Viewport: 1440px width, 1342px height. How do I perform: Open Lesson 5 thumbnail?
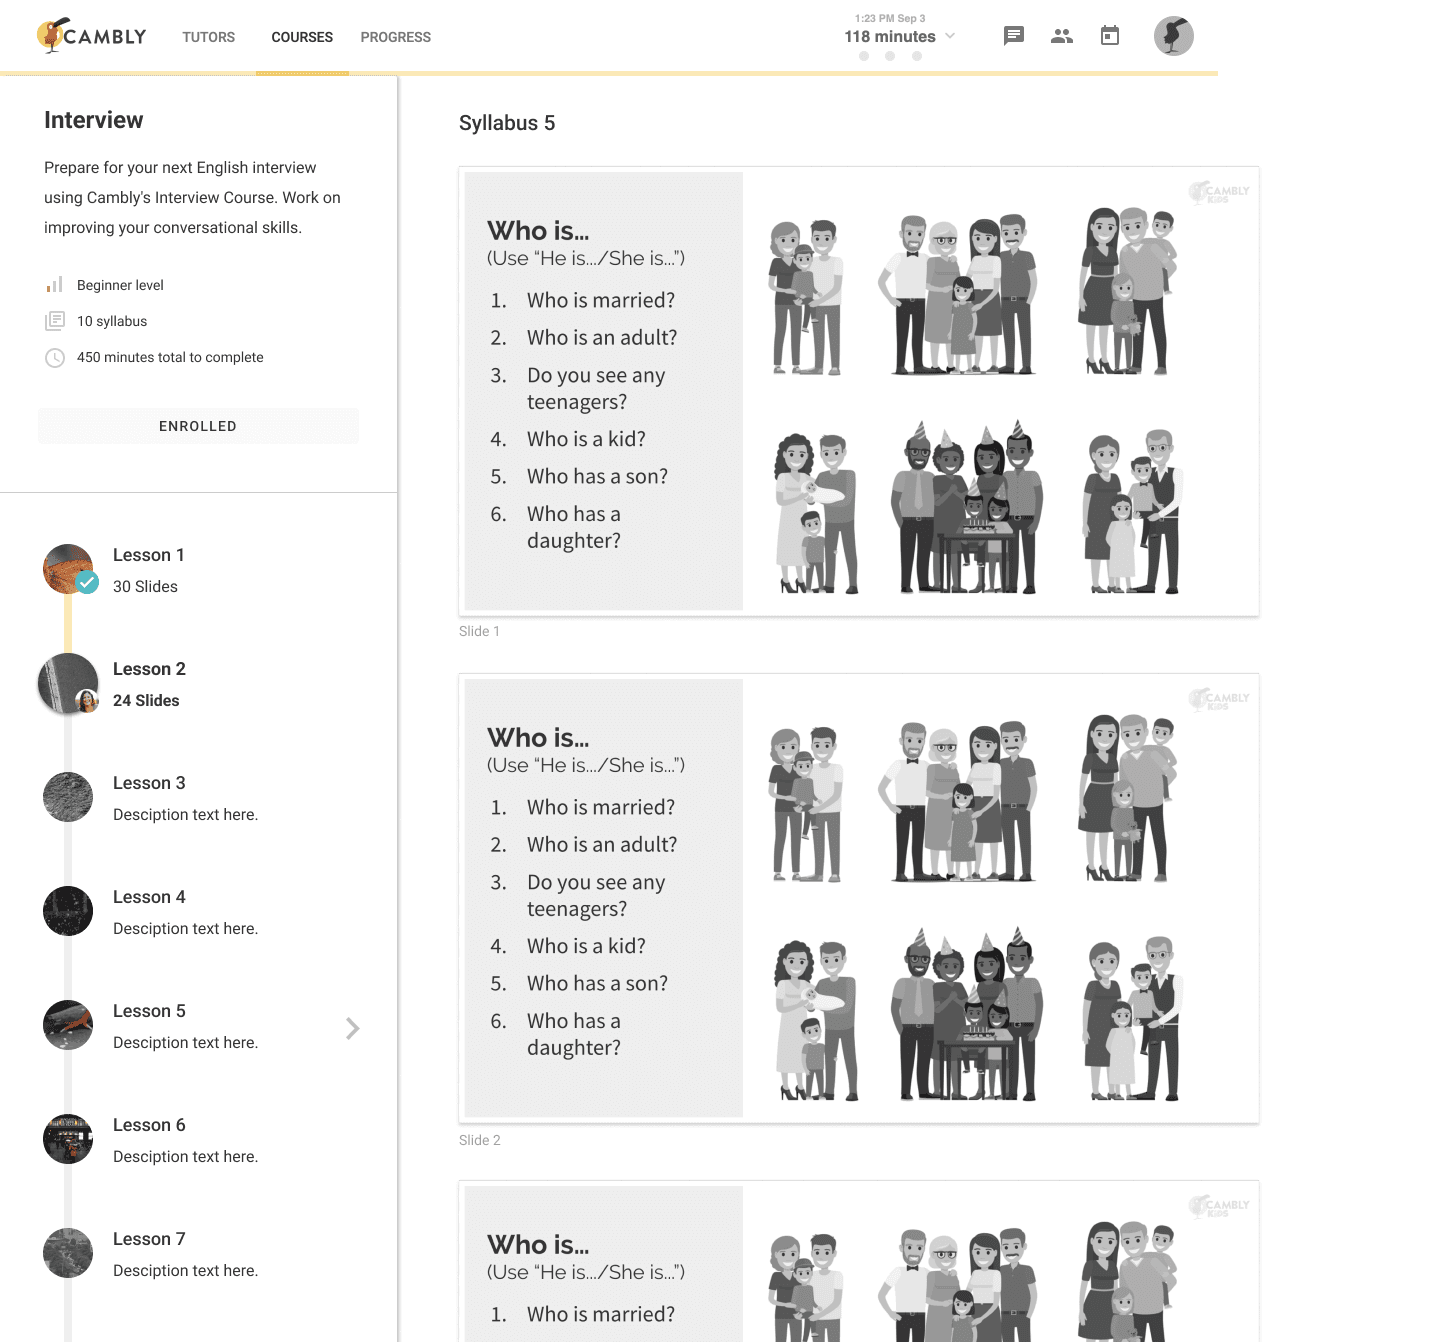pyautogui.click(x=68, y=1025)
